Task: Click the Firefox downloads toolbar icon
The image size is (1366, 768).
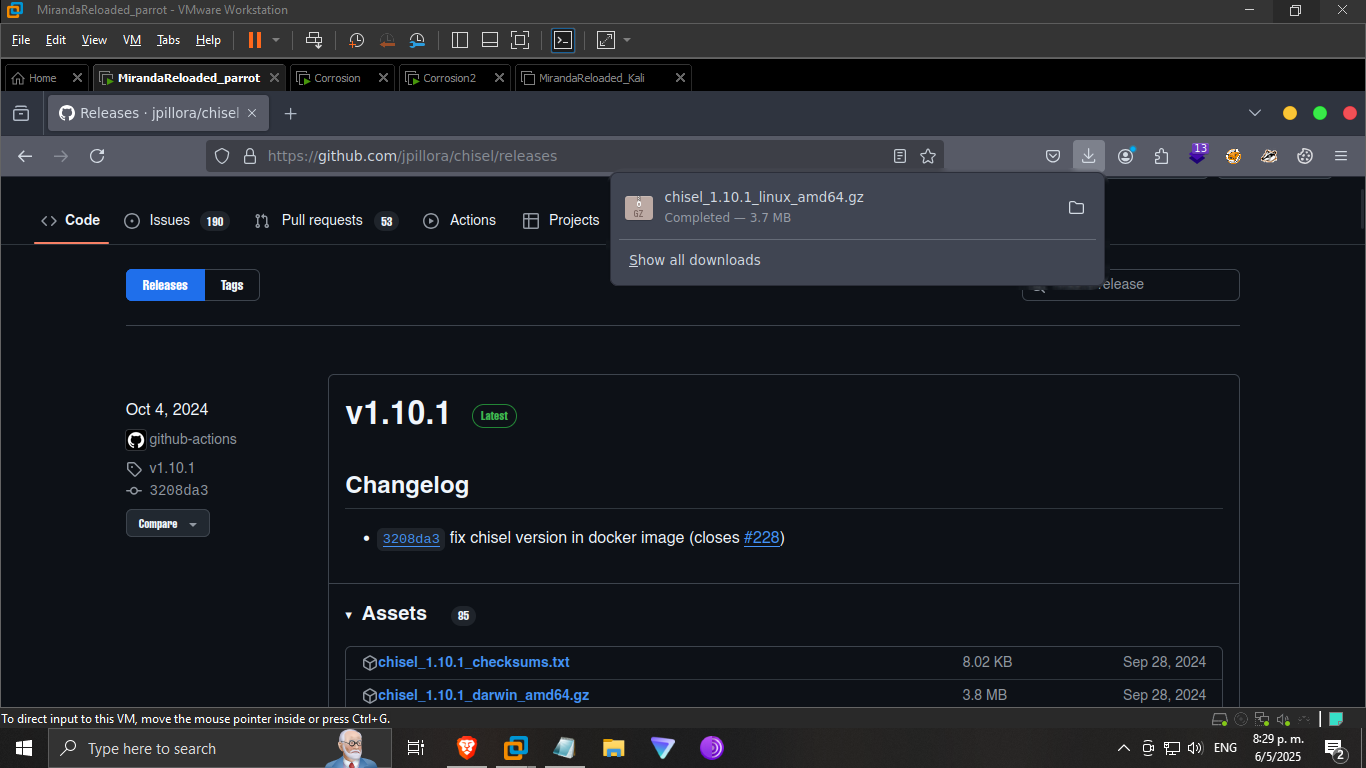Action: tap(1088, 156)
